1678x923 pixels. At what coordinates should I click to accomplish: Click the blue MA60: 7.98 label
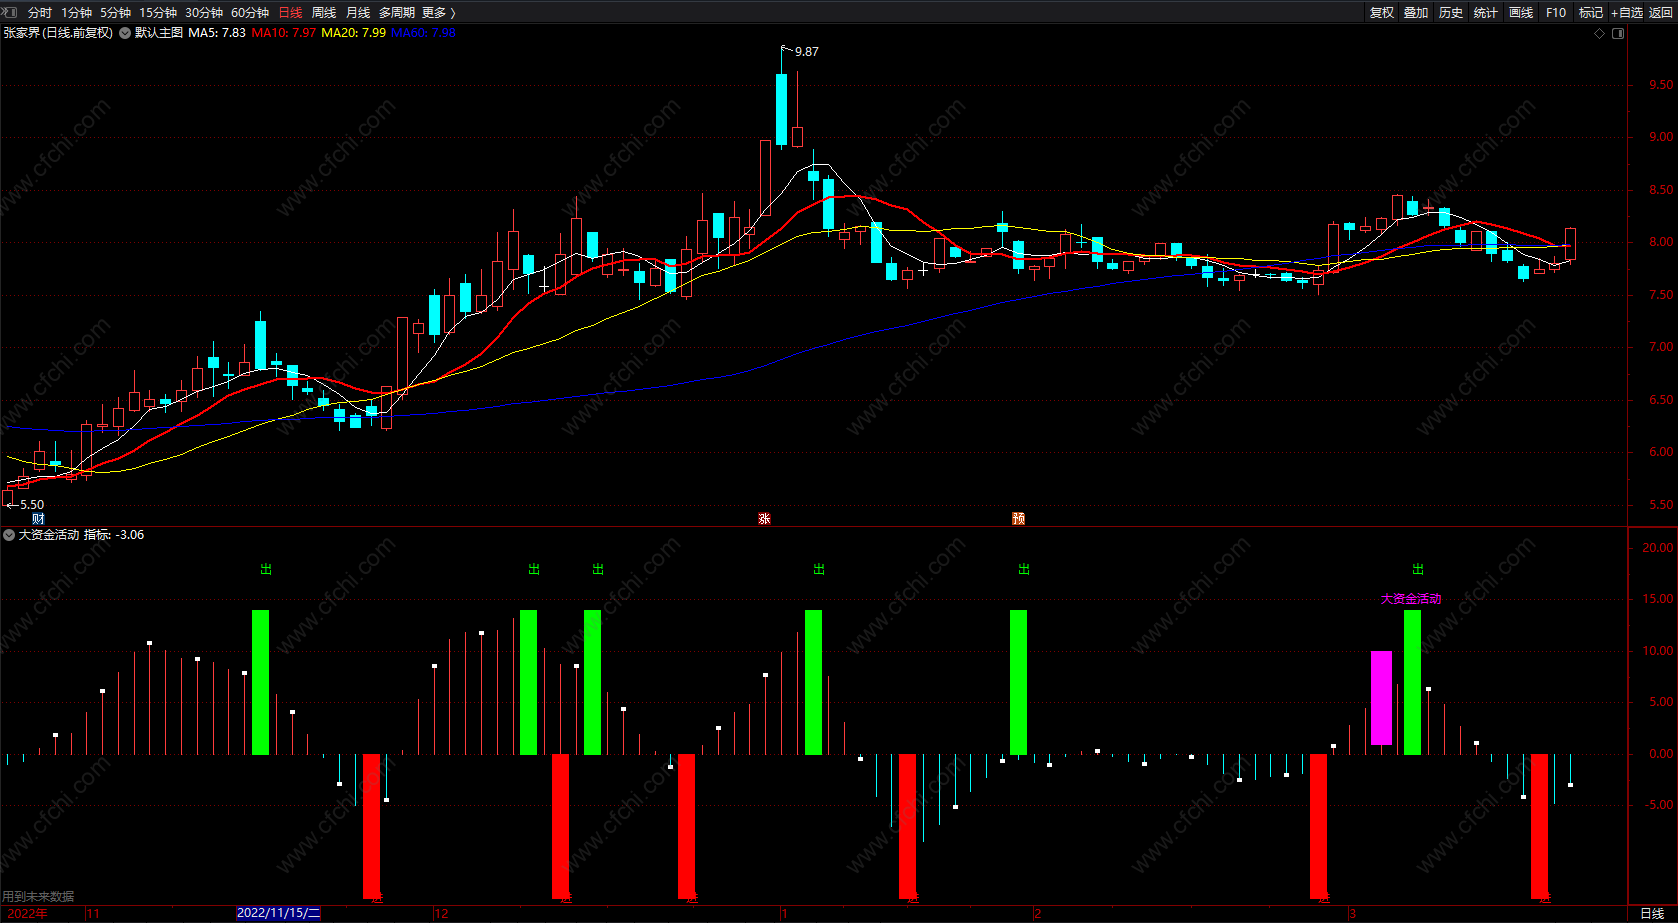pos(423,33)
